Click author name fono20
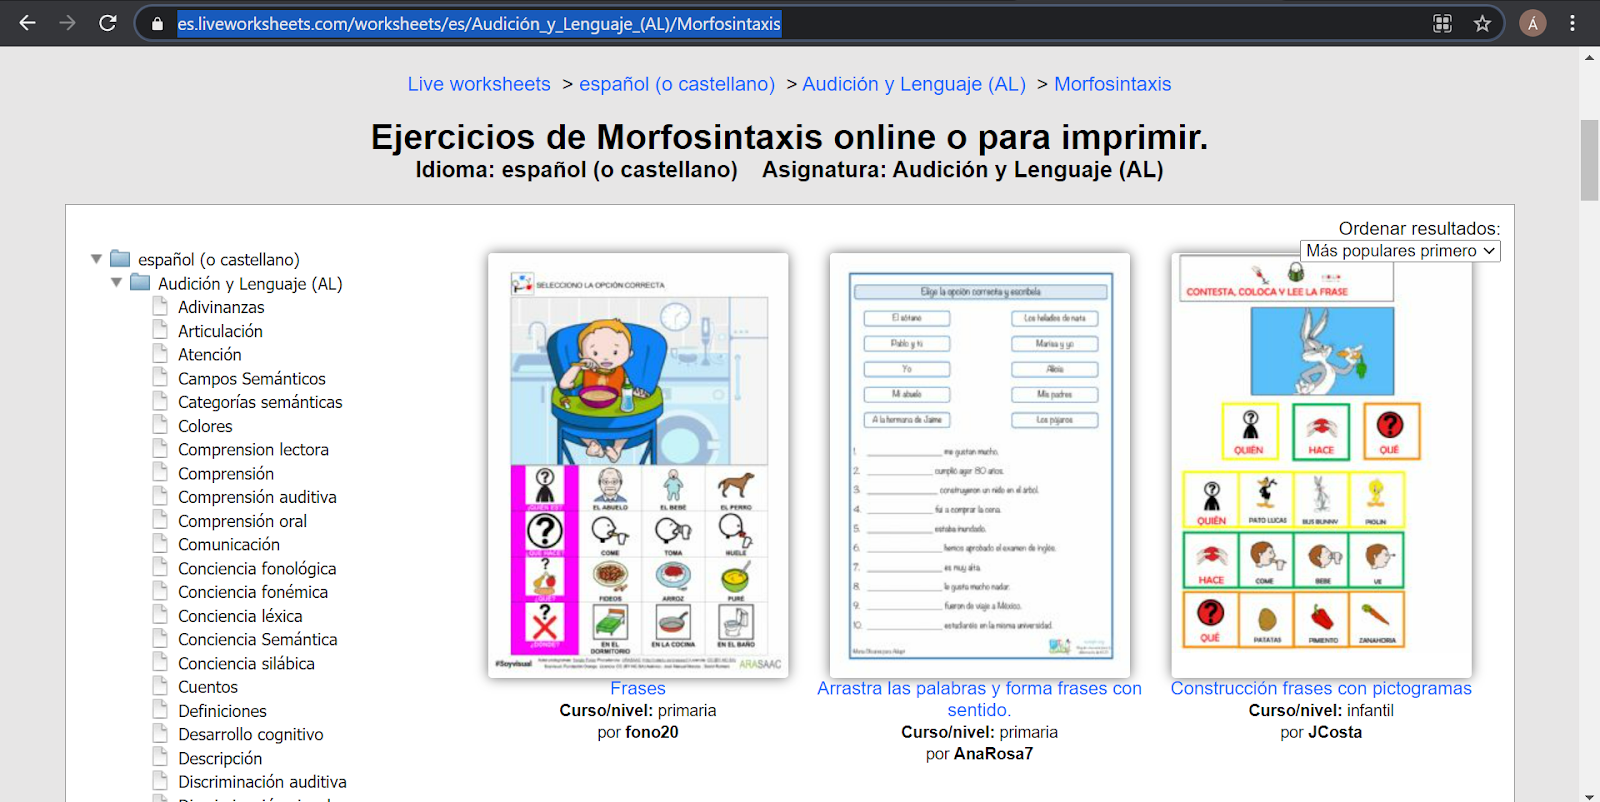 click(652, 732)
